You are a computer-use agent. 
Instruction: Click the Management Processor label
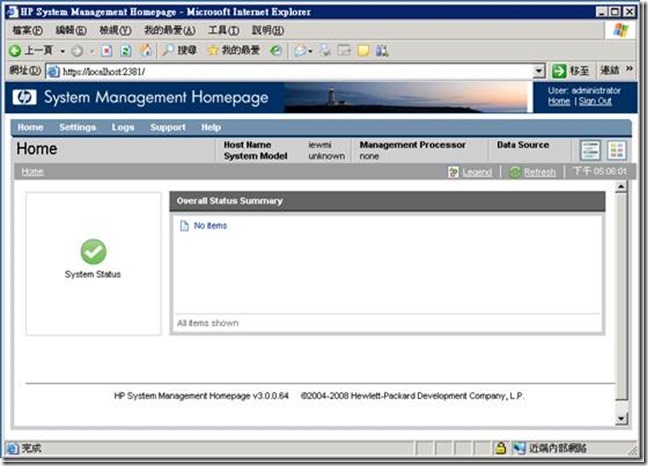click(412, 145)
